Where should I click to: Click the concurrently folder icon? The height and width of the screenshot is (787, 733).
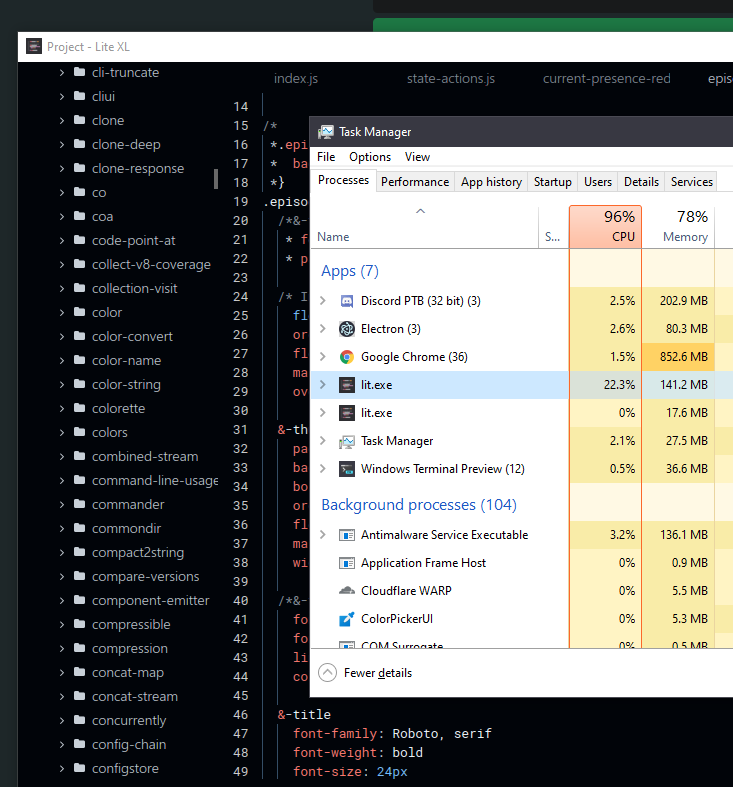tap(79, 720)
